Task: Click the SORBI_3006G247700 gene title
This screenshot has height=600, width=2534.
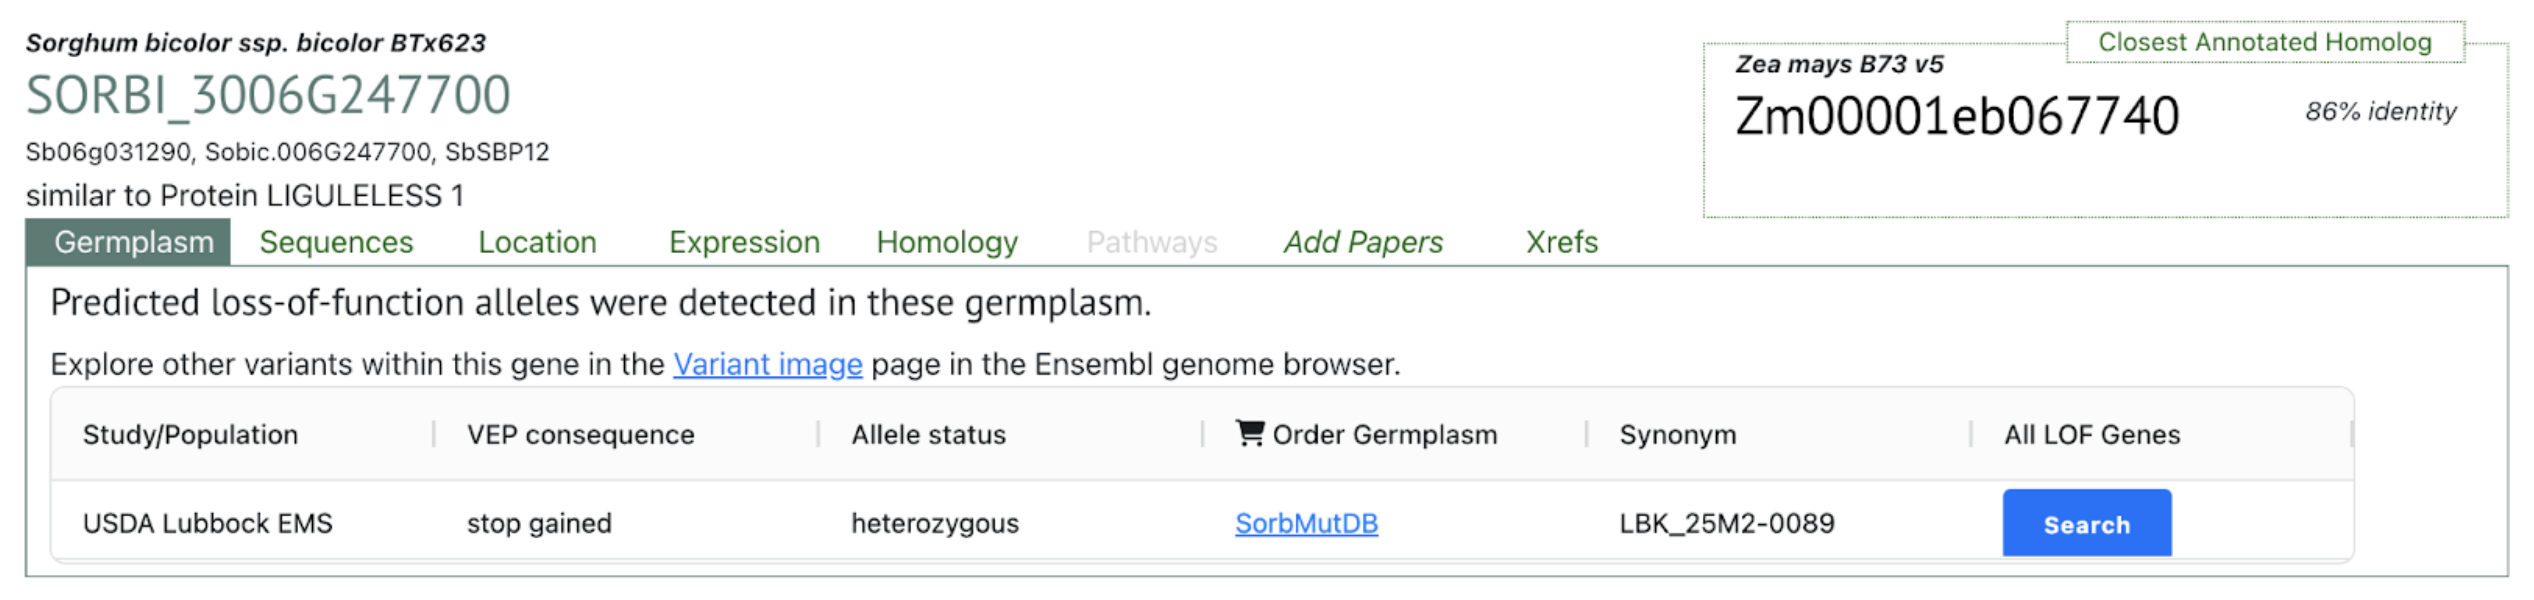Action: (x=268, y=96)
